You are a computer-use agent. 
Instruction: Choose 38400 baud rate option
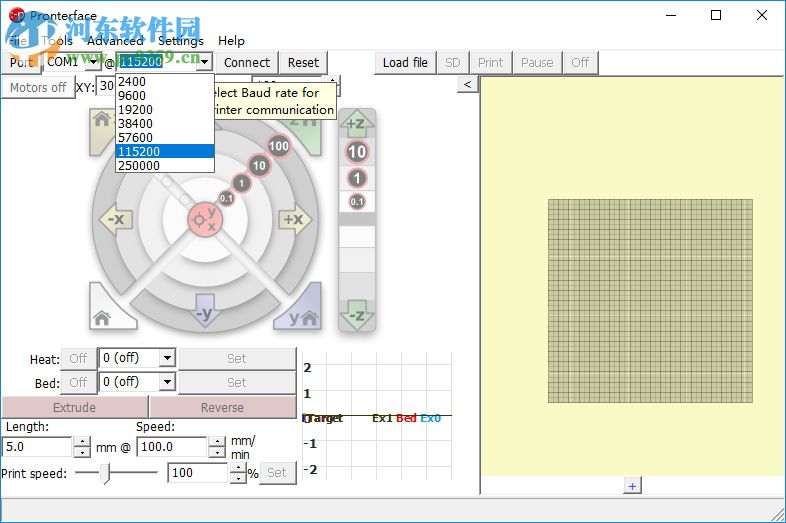(x=165, y=123)
